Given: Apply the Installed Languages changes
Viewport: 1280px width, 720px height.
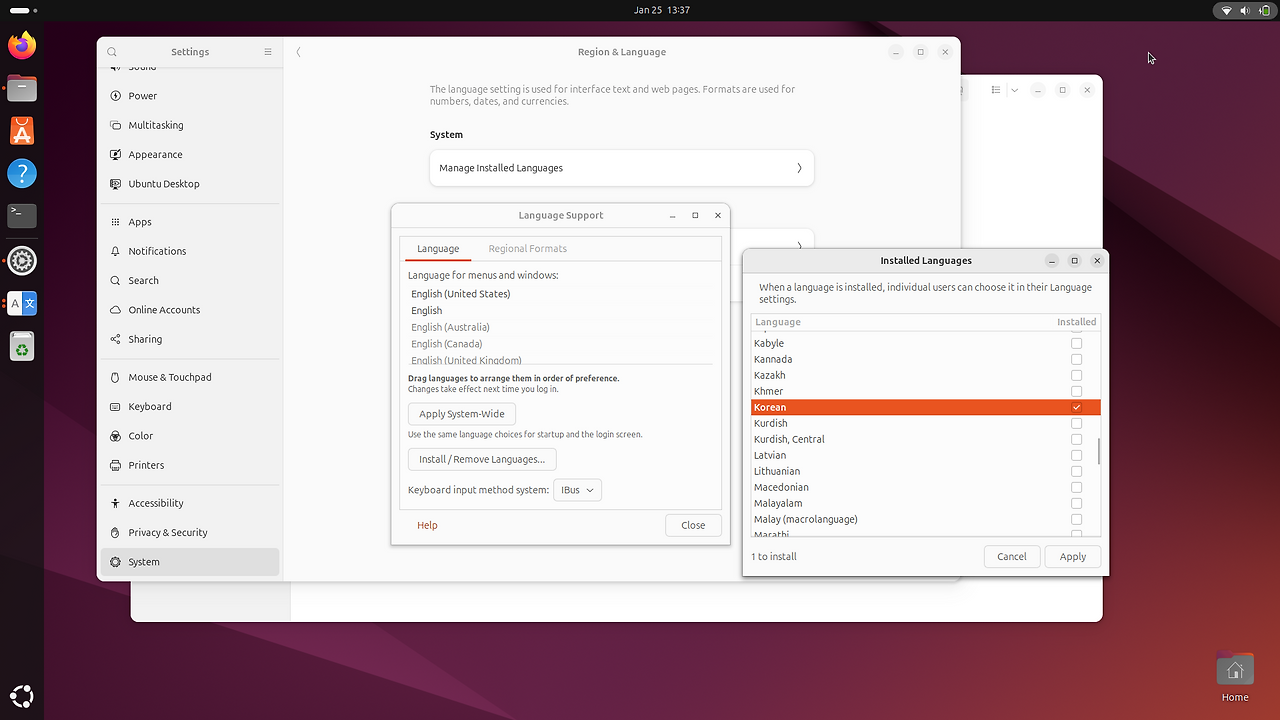Looking at the screenshot, I should [1073, 556].
